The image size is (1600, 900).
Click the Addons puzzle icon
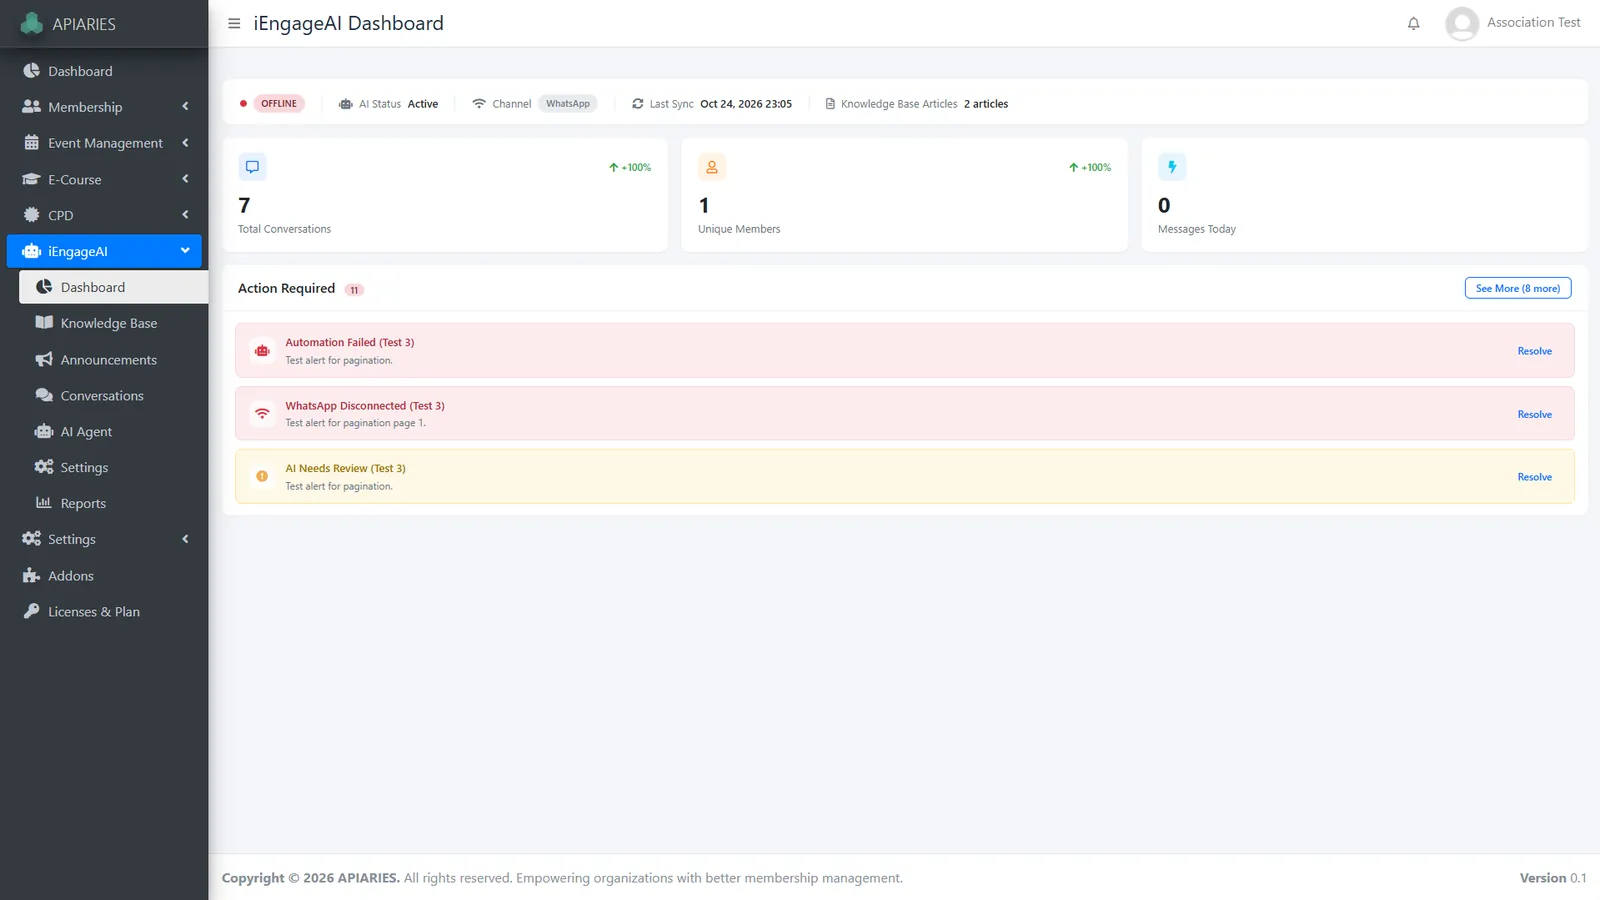click(32, 575)
